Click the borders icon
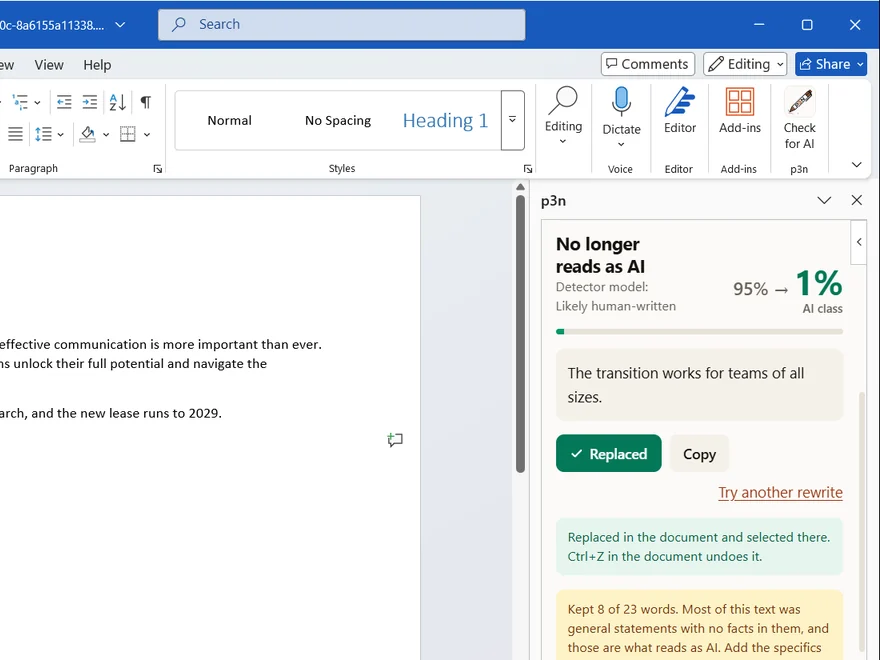 coord(127,134)
